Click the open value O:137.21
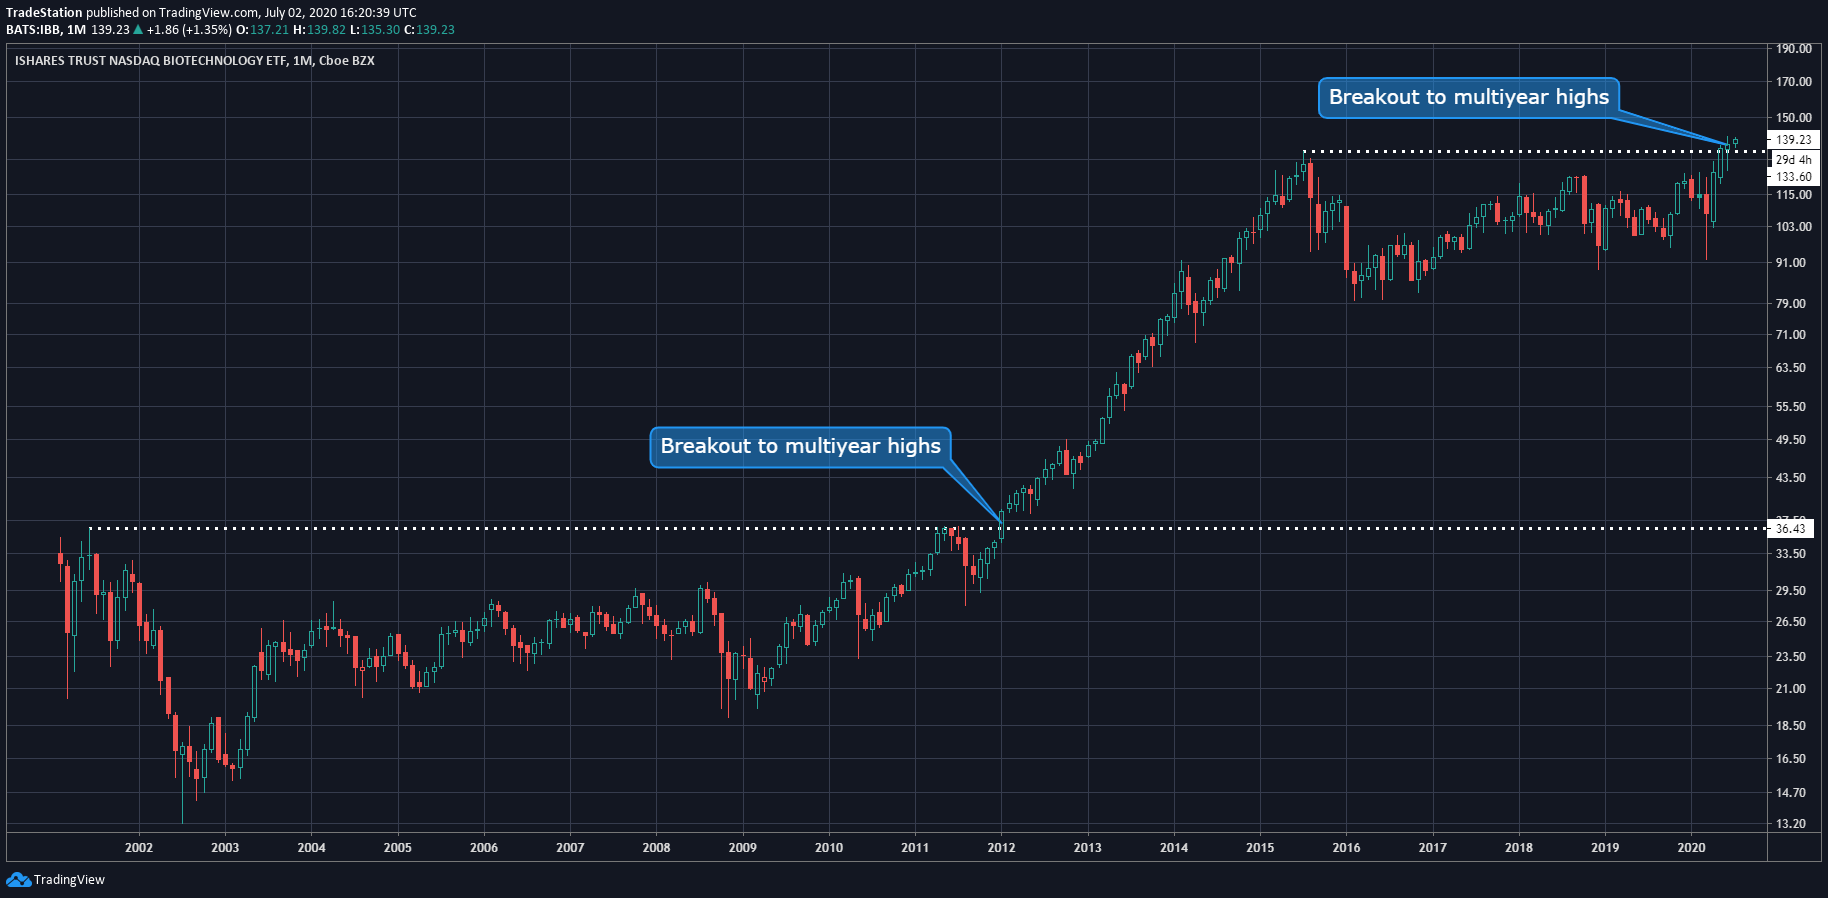The height and width of the screenshot is (898, 1828). click(x=262, y=30)
